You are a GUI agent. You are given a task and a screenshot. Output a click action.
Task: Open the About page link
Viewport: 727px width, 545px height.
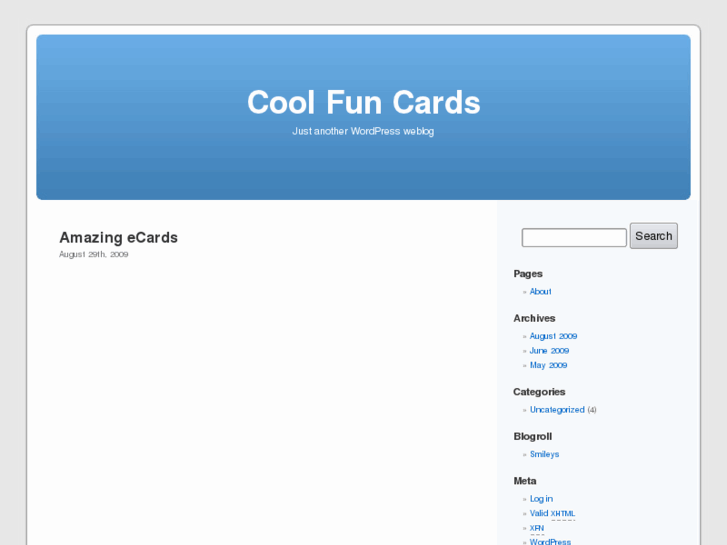coord(540,291)
